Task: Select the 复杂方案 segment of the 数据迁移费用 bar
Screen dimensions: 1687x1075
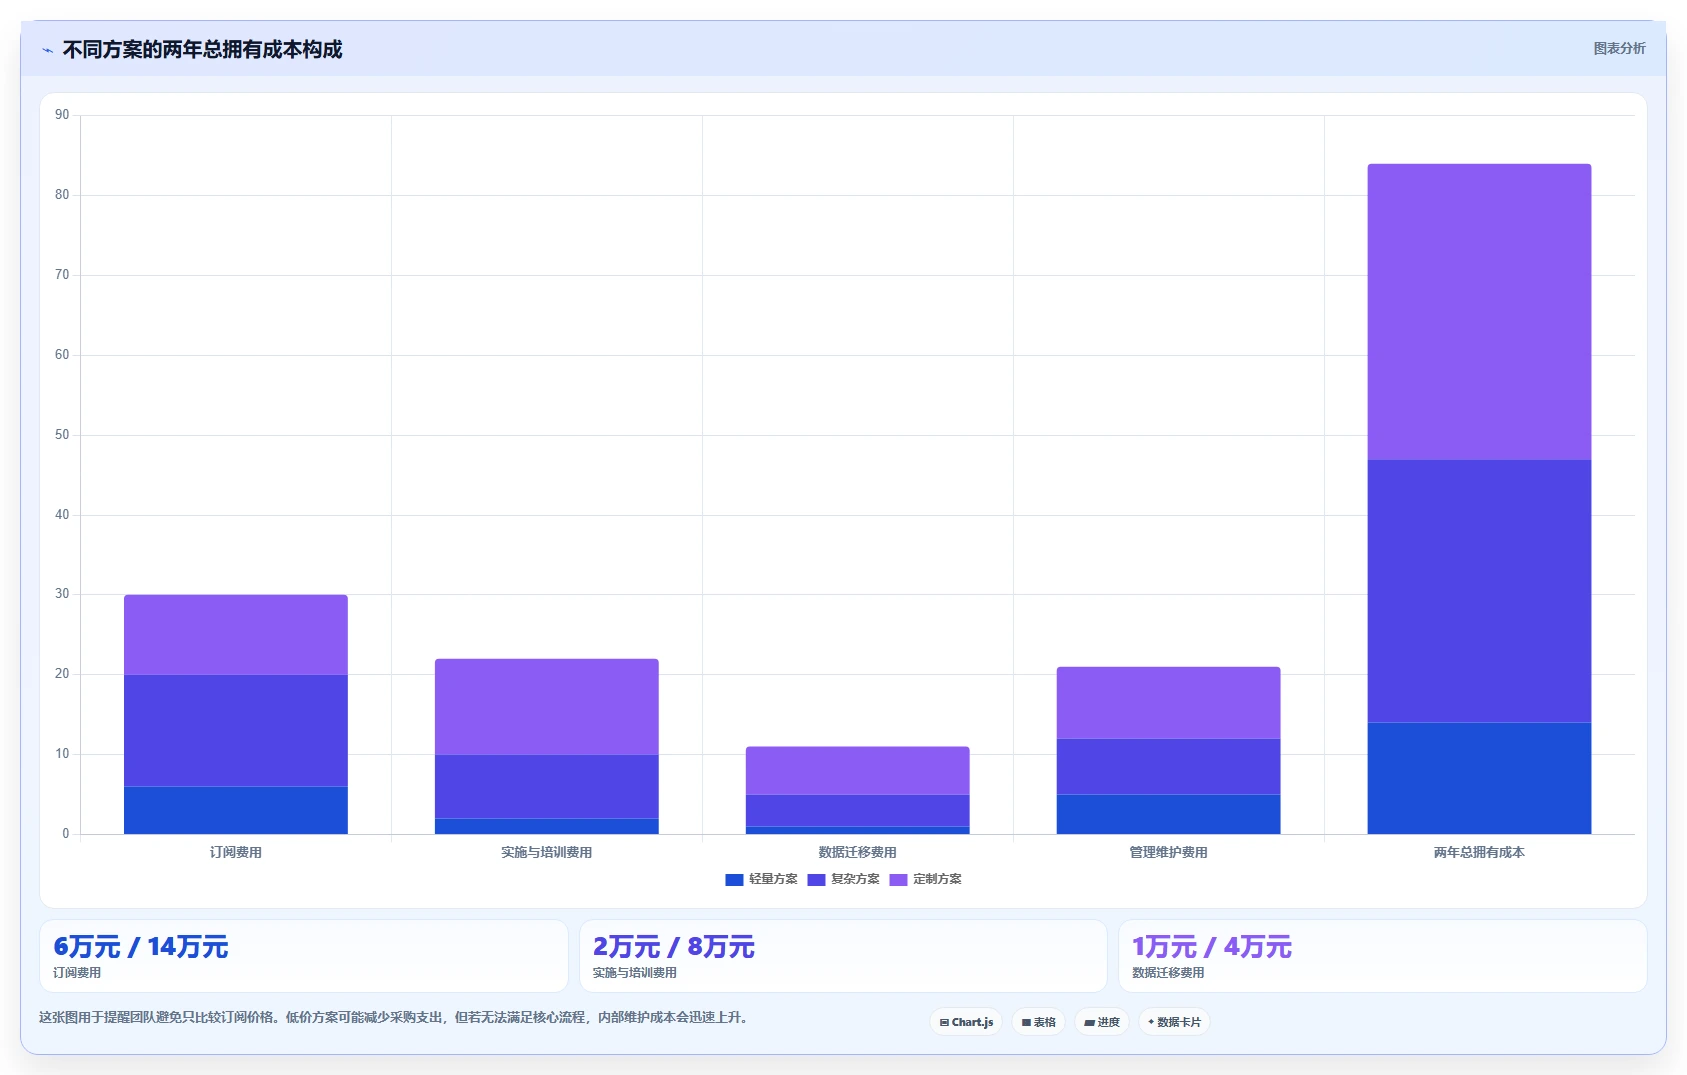Action: tap(858, 811)
